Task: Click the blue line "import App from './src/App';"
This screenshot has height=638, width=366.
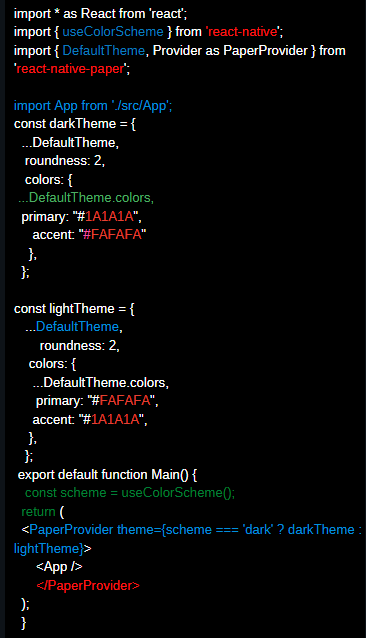Action: (93, 106)
